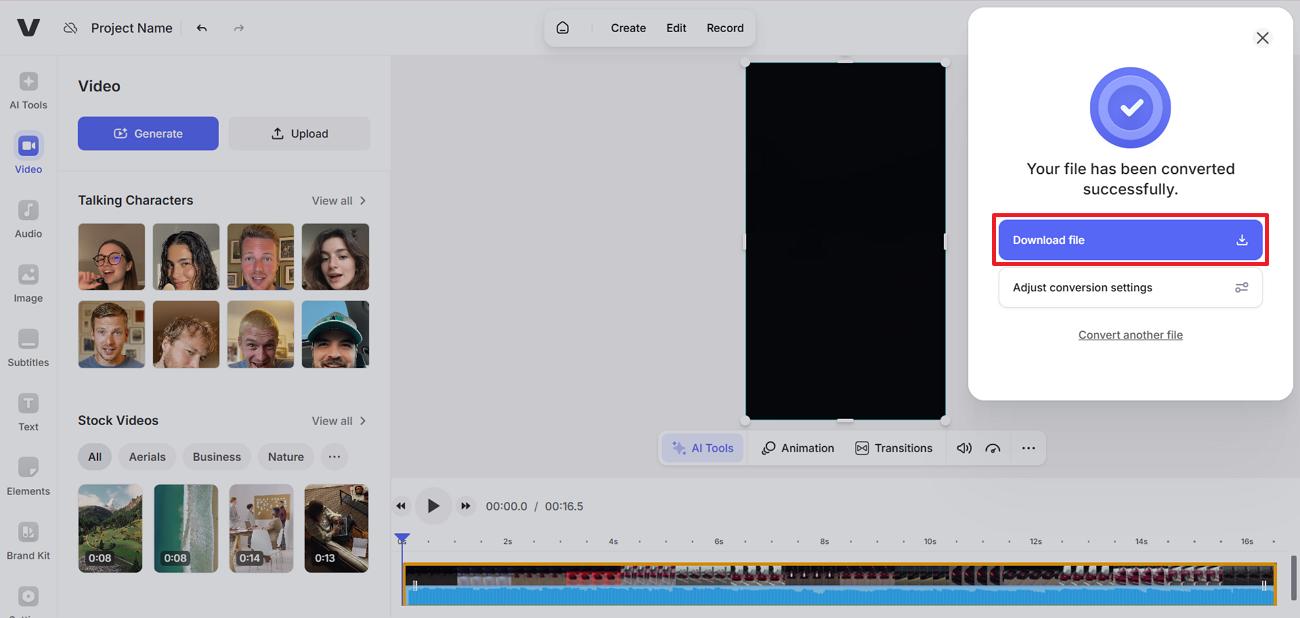The width and height of the screenshot is (1300, 618).
Task: Select the 0:08 ocean aerial stock video
Action: (186, 529)
